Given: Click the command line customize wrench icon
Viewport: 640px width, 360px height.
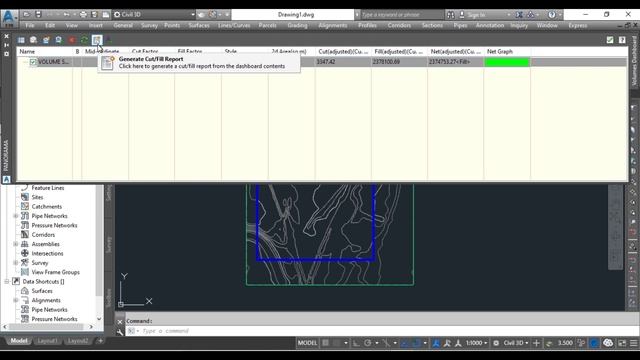Looking at the screenshot, I should tap(120, 332).
